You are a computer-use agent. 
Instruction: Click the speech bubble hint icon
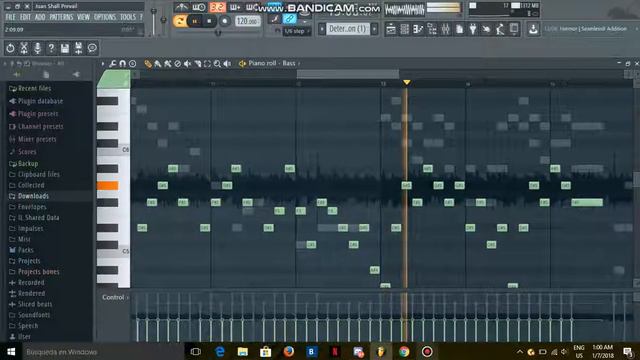92,48
